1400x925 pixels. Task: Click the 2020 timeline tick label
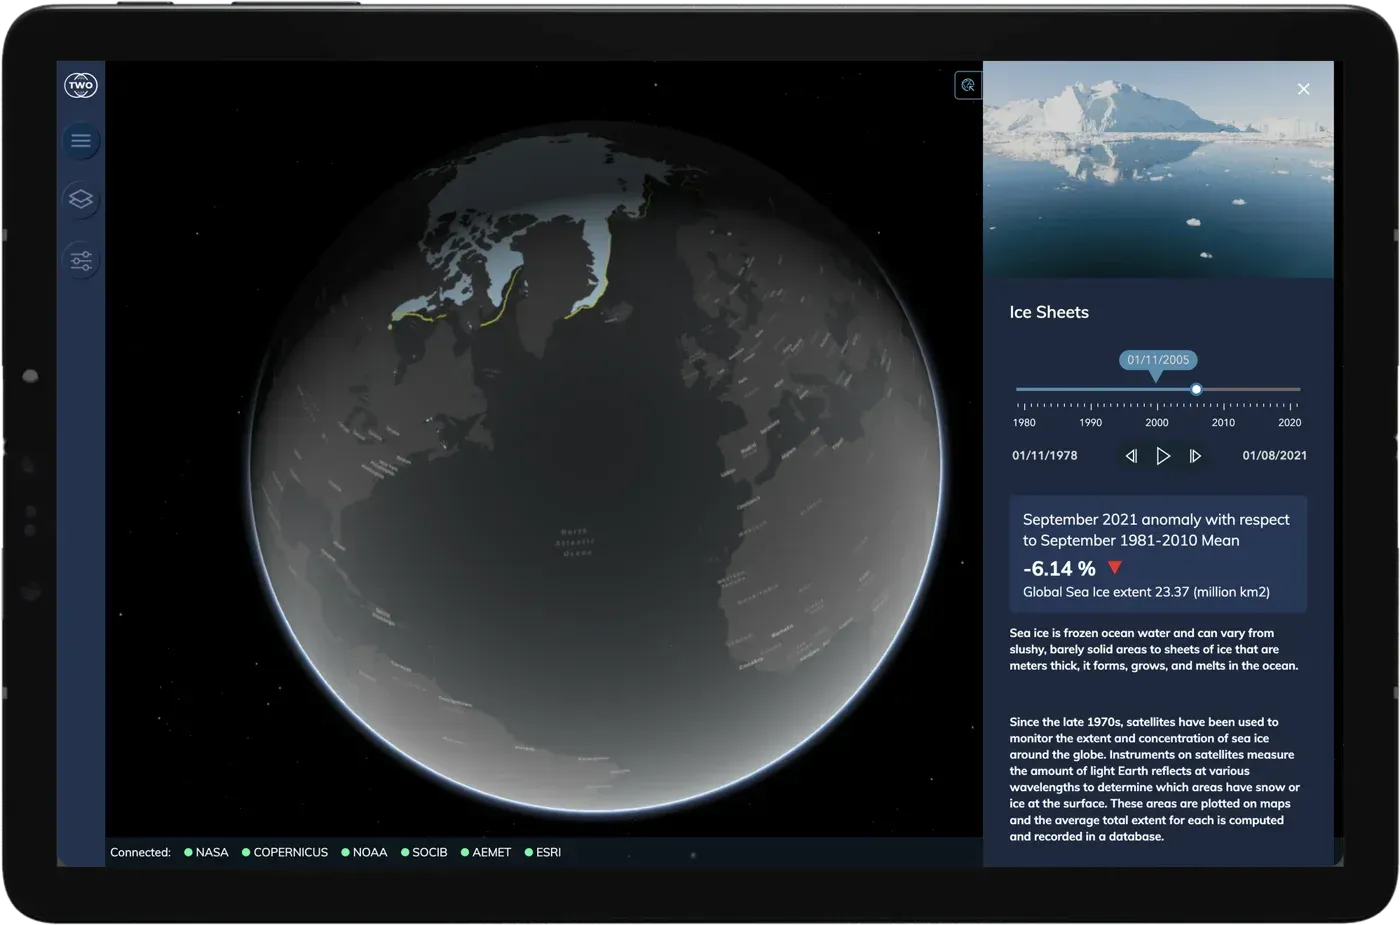pos(1290,423)
